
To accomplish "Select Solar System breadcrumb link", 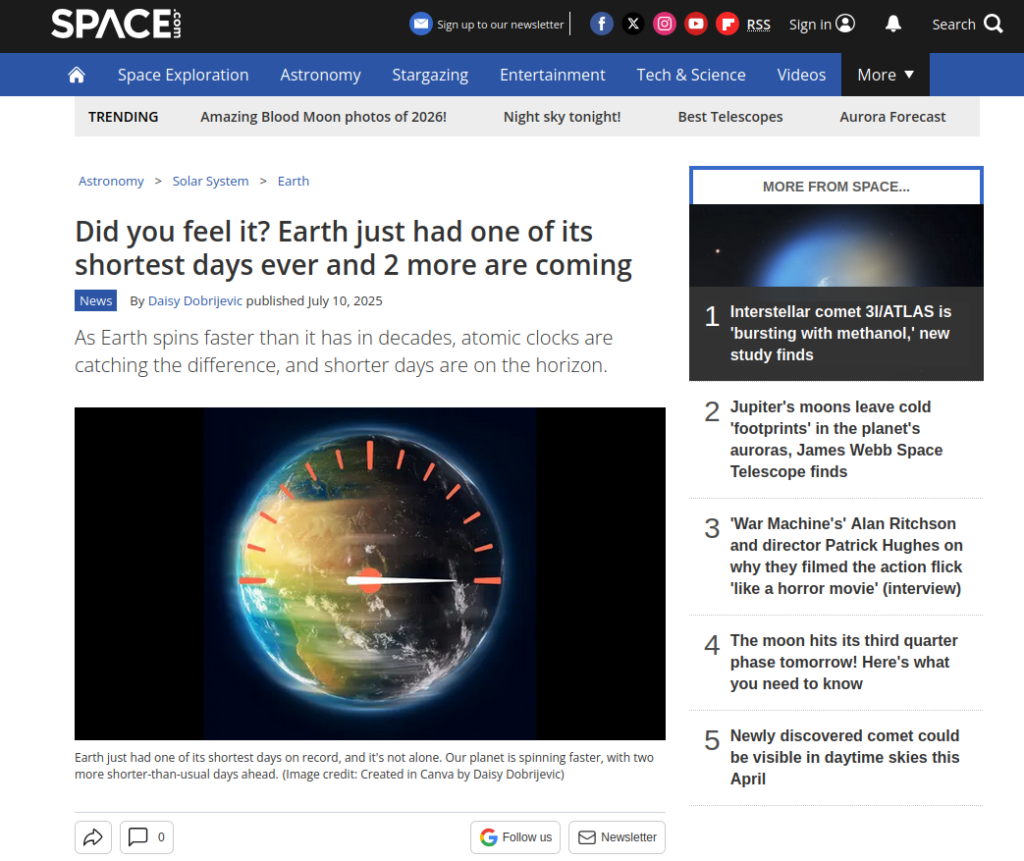I will (x=210, y=181).
